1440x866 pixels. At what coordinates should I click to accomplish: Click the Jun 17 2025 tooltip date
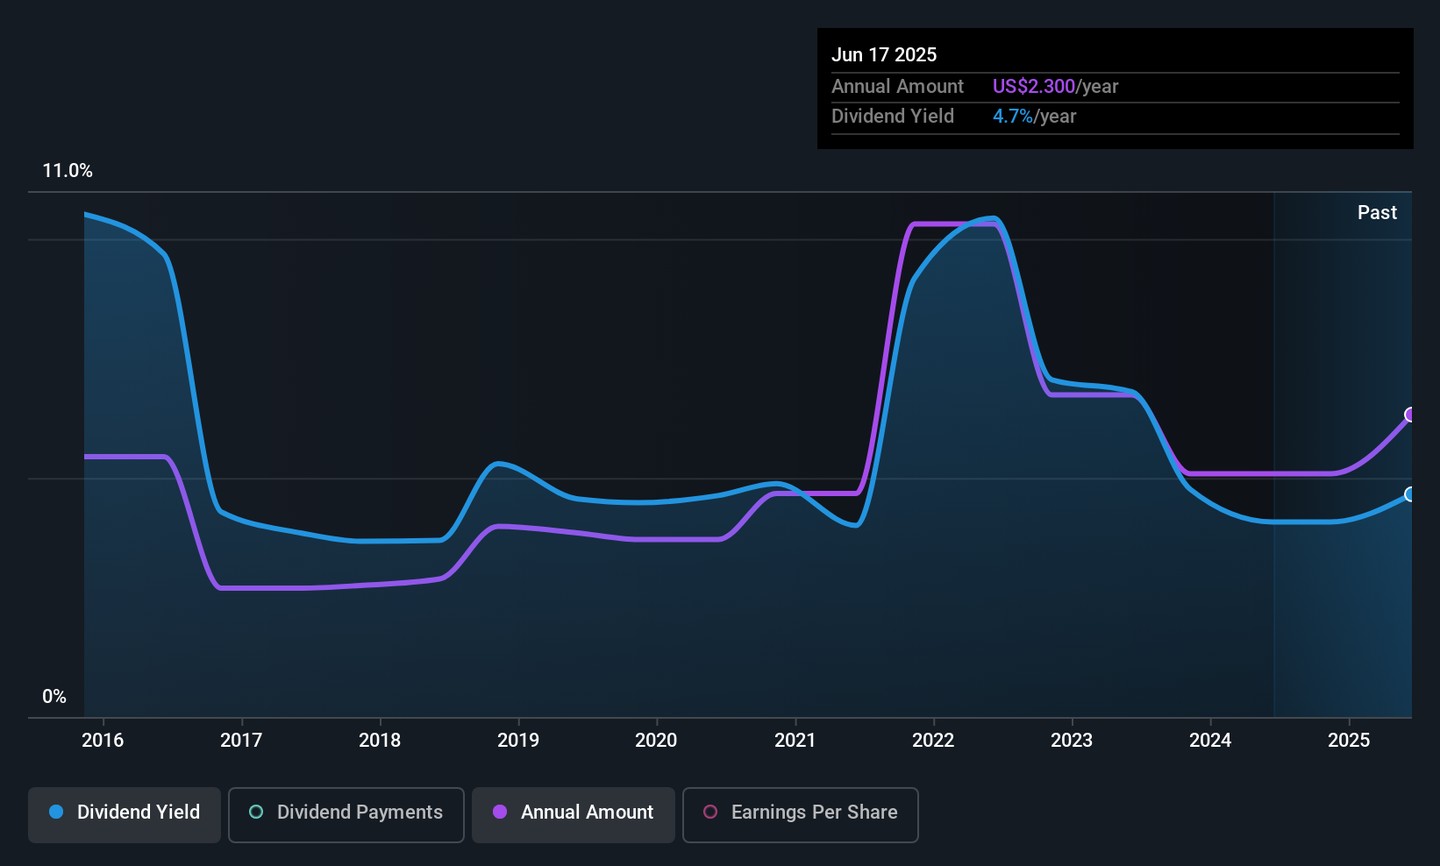coord(884,55)
